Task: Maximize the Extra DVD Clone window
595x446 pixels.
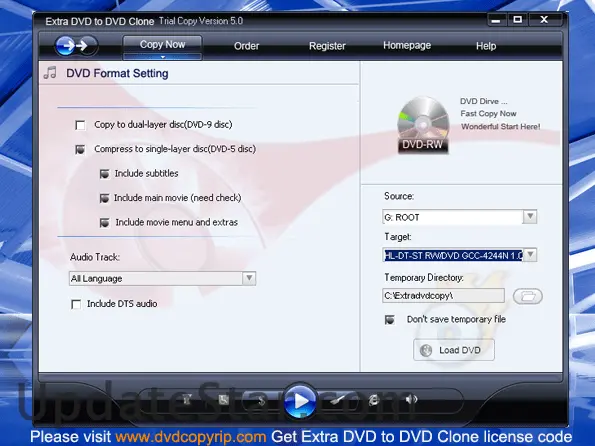Action: click(x=518, y=20)
